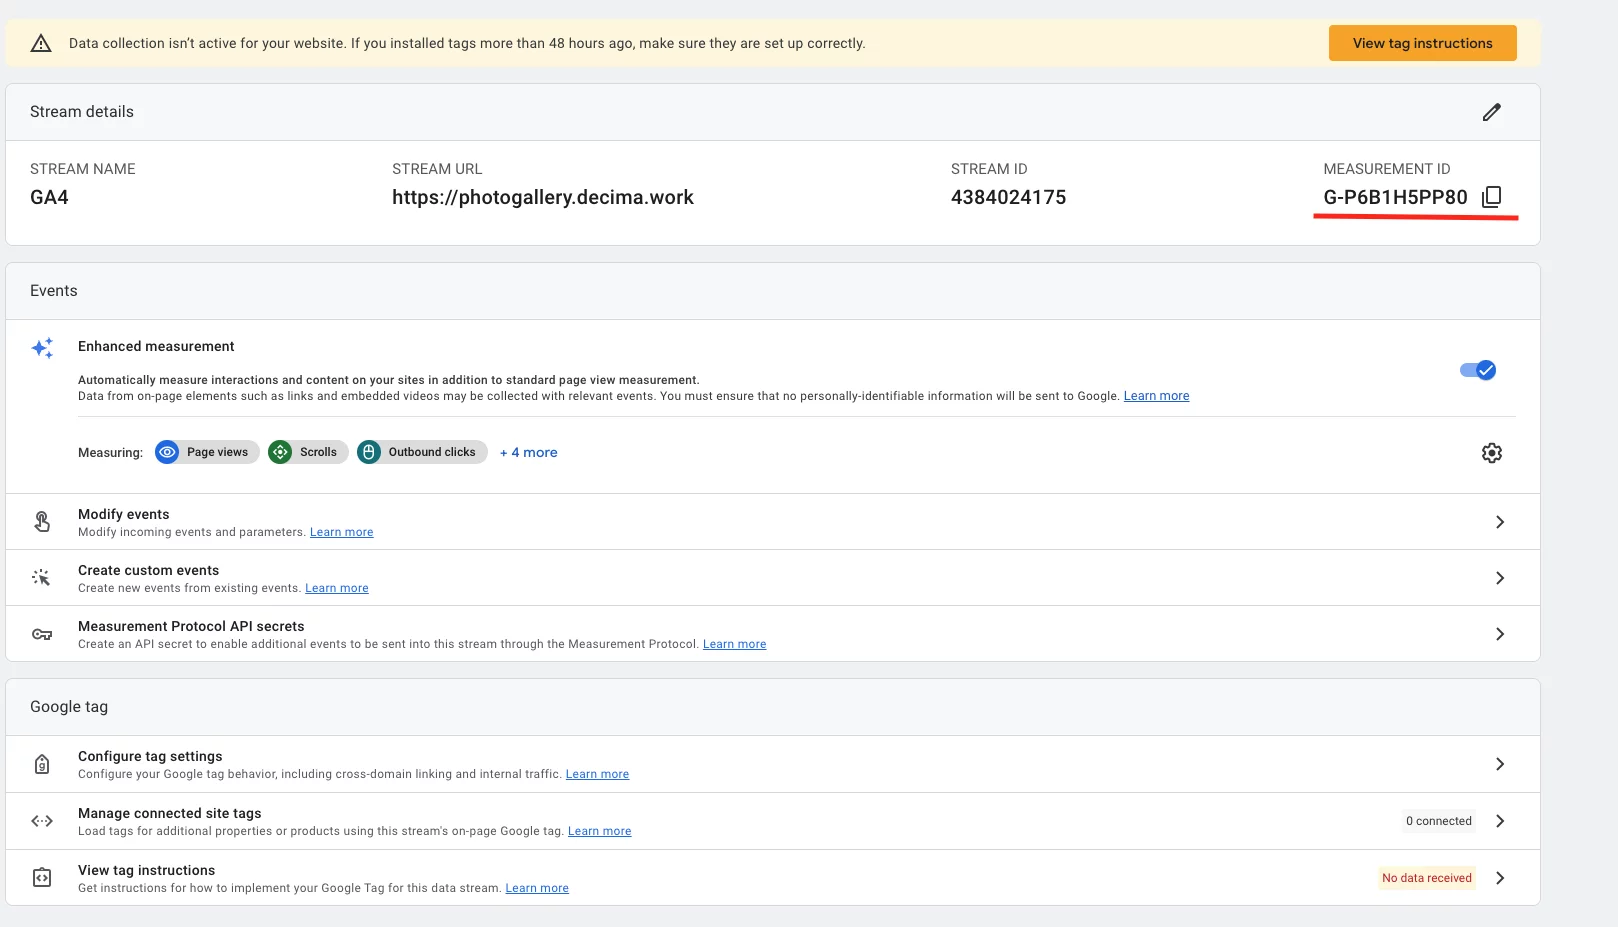The width and height of the screenshot is (1618, 927).
Task: Click the Modify events hand icon
Action: click(x=41, y=521)
